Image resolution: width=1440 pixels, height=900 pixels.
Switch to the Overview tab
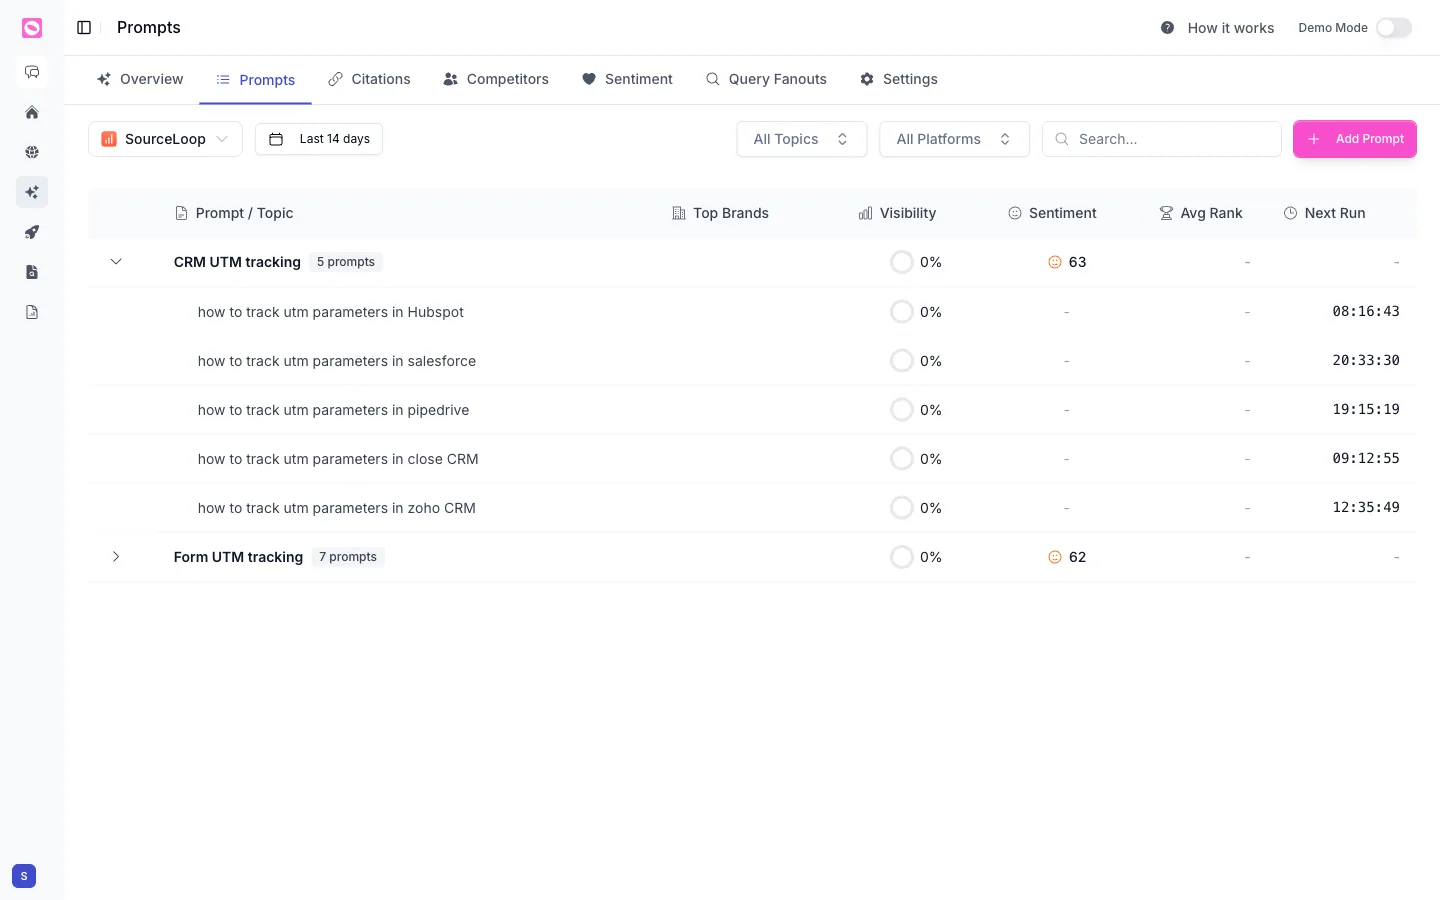(x=140, y=79)
